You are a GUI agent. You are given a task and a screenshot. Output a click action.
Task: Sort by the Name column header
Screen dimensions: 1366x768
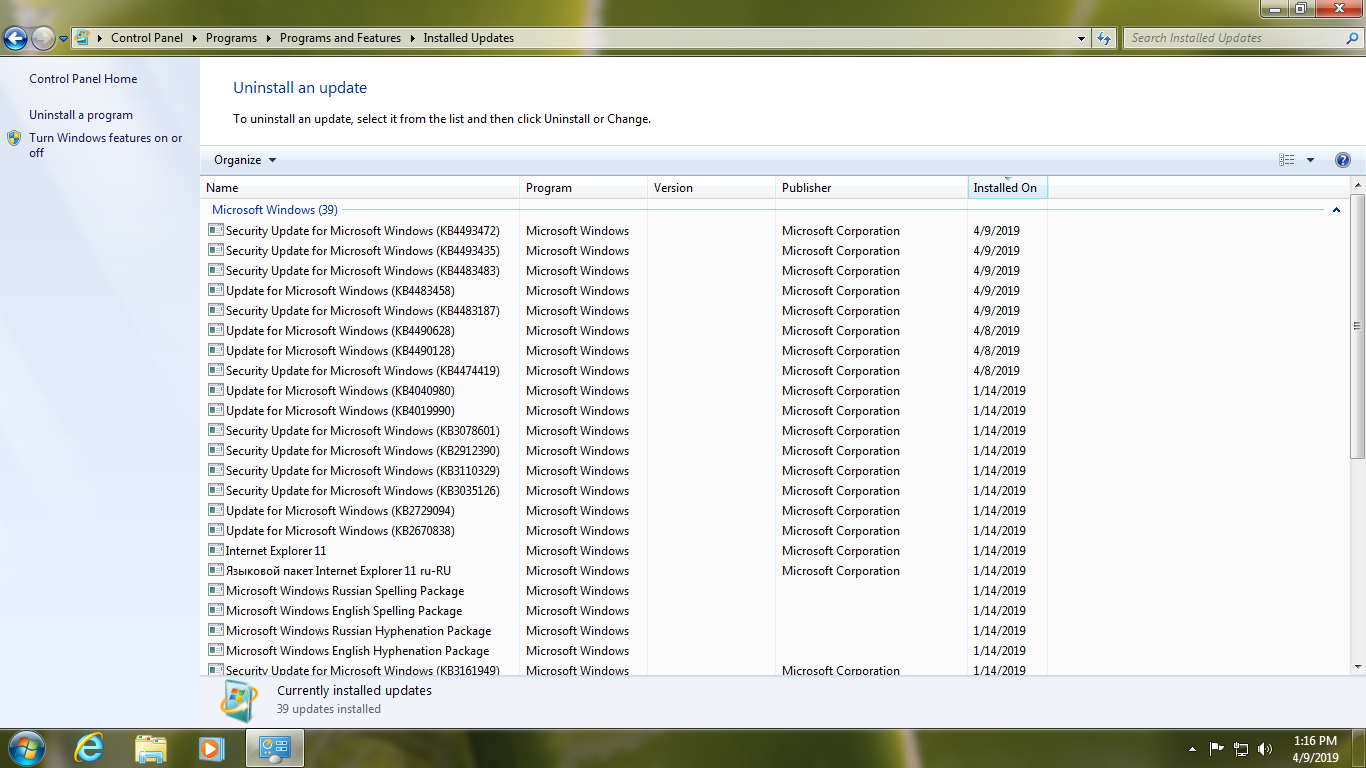[x=360, y=188]
